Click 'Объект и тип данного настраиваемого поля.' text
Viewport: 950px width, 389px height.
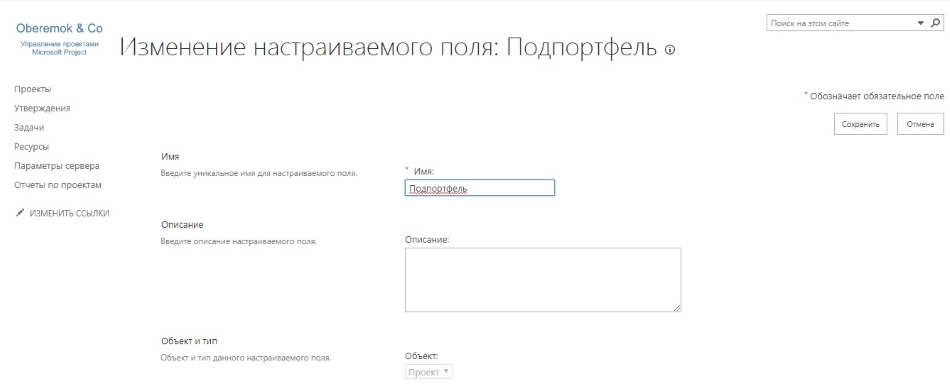tap(245, 358)
